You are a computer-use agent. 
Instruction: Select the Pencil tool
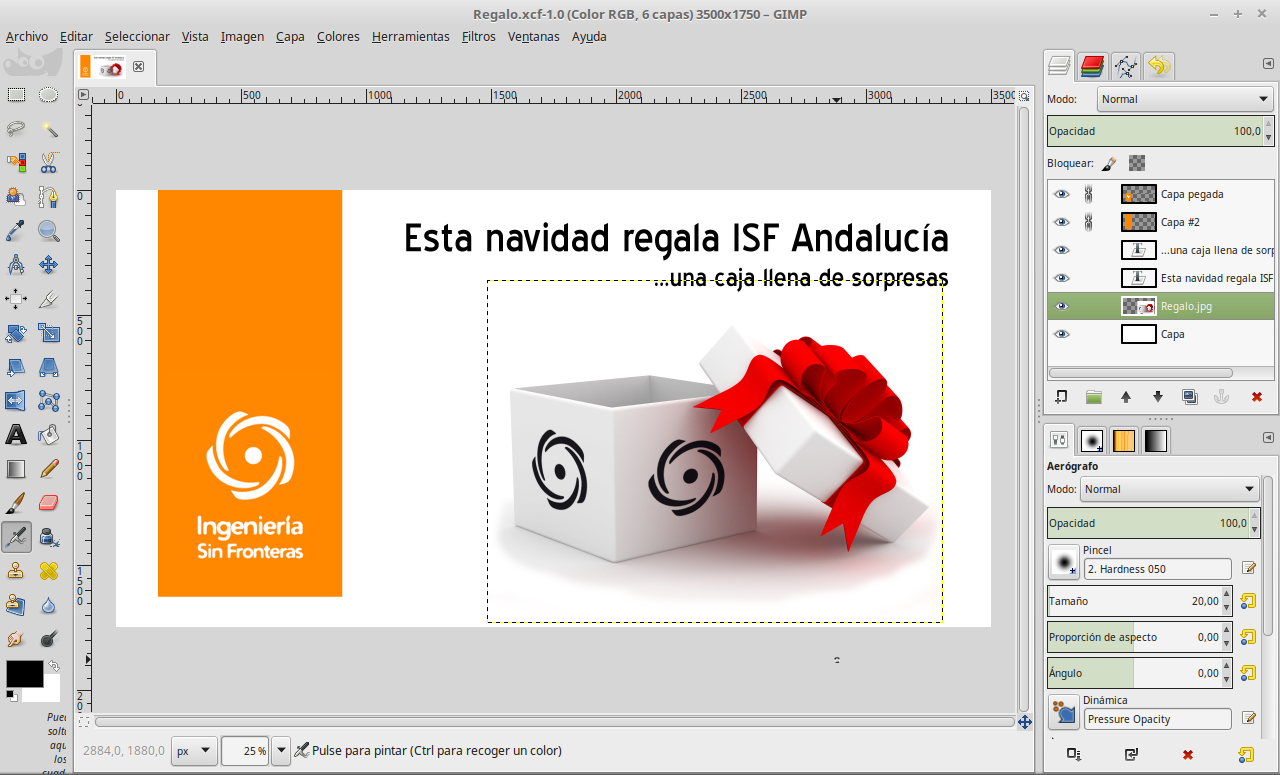coord(48,468)
